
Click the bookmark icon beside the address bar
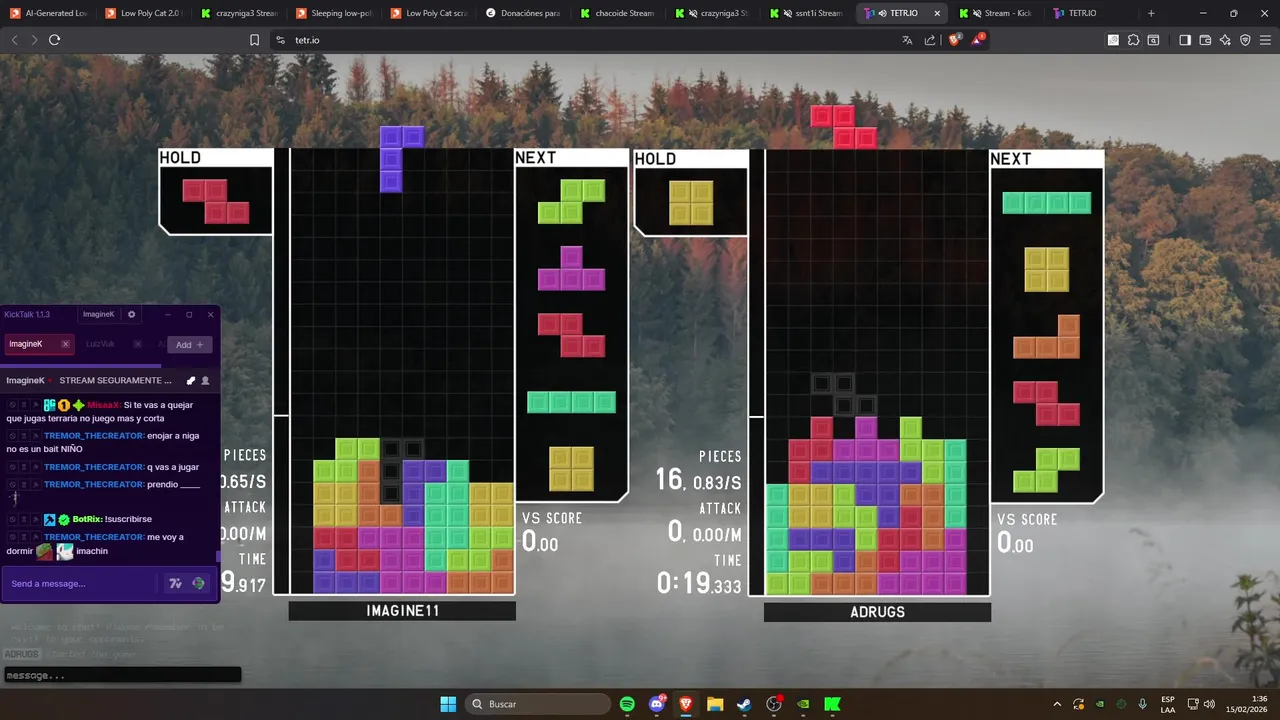click(x=255, y=40)
